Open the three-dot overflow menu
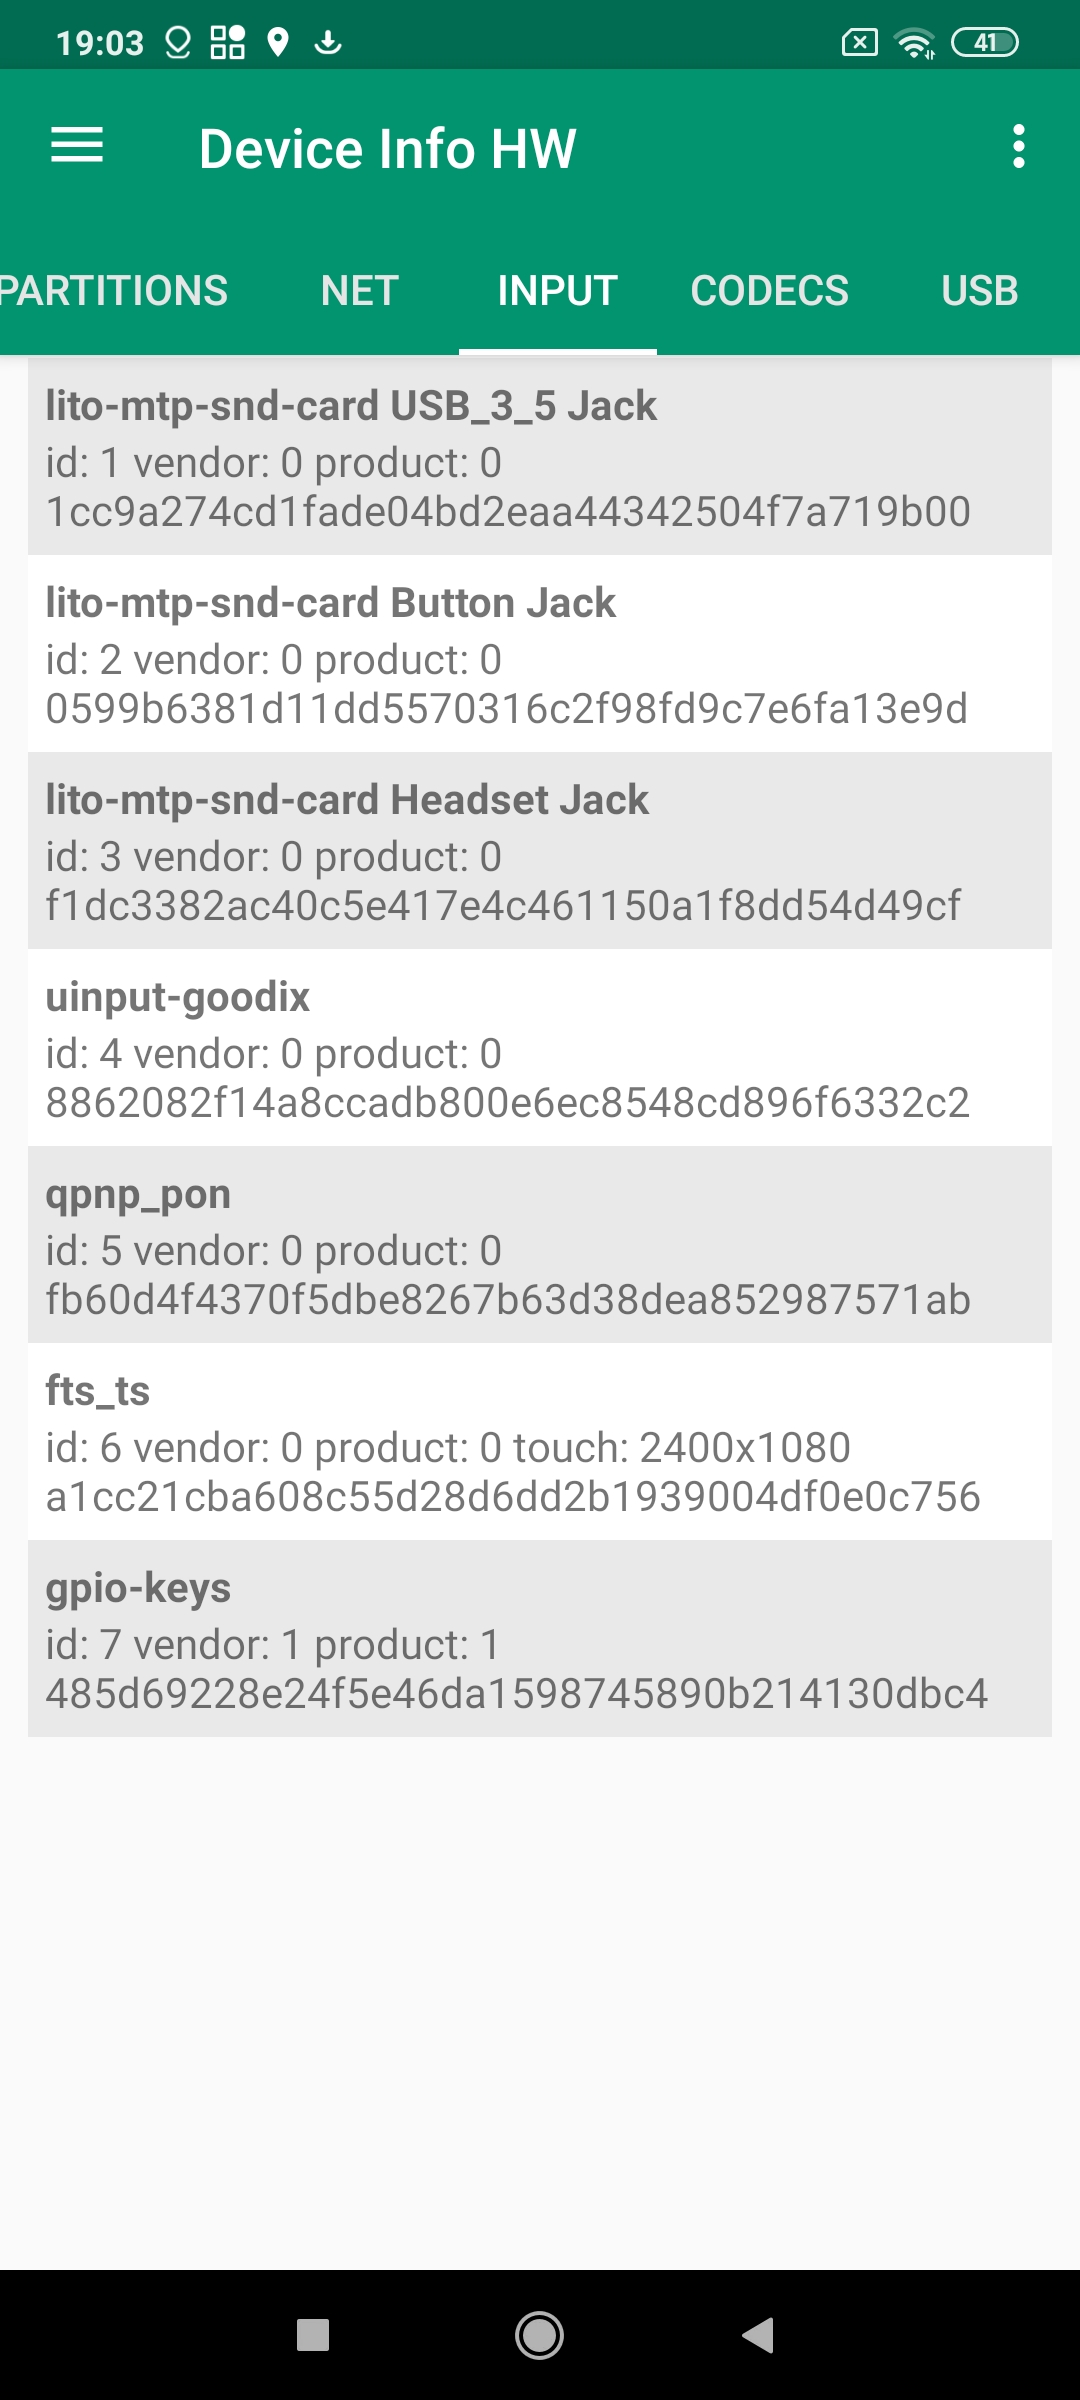The width and height of the screenshot is (1080, 2400). (1018, 147)
